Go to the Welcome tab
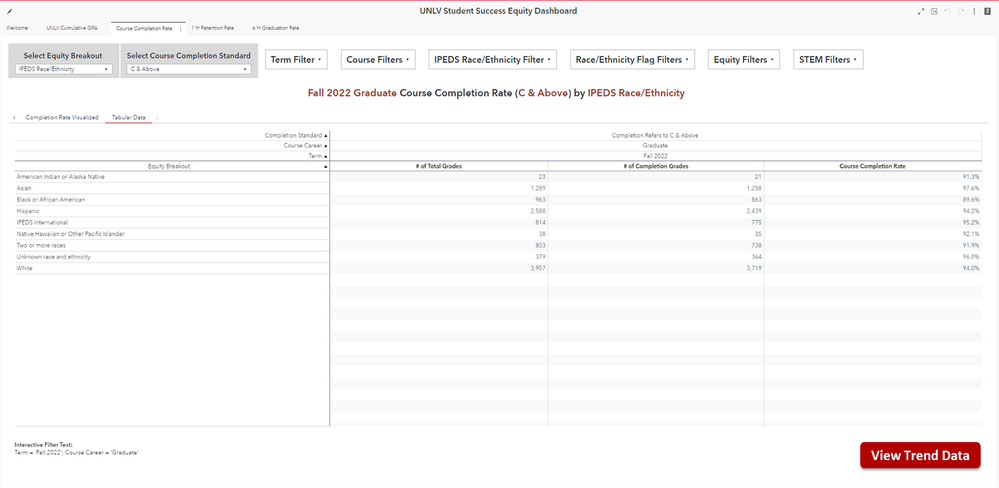 tap(17, 29)
